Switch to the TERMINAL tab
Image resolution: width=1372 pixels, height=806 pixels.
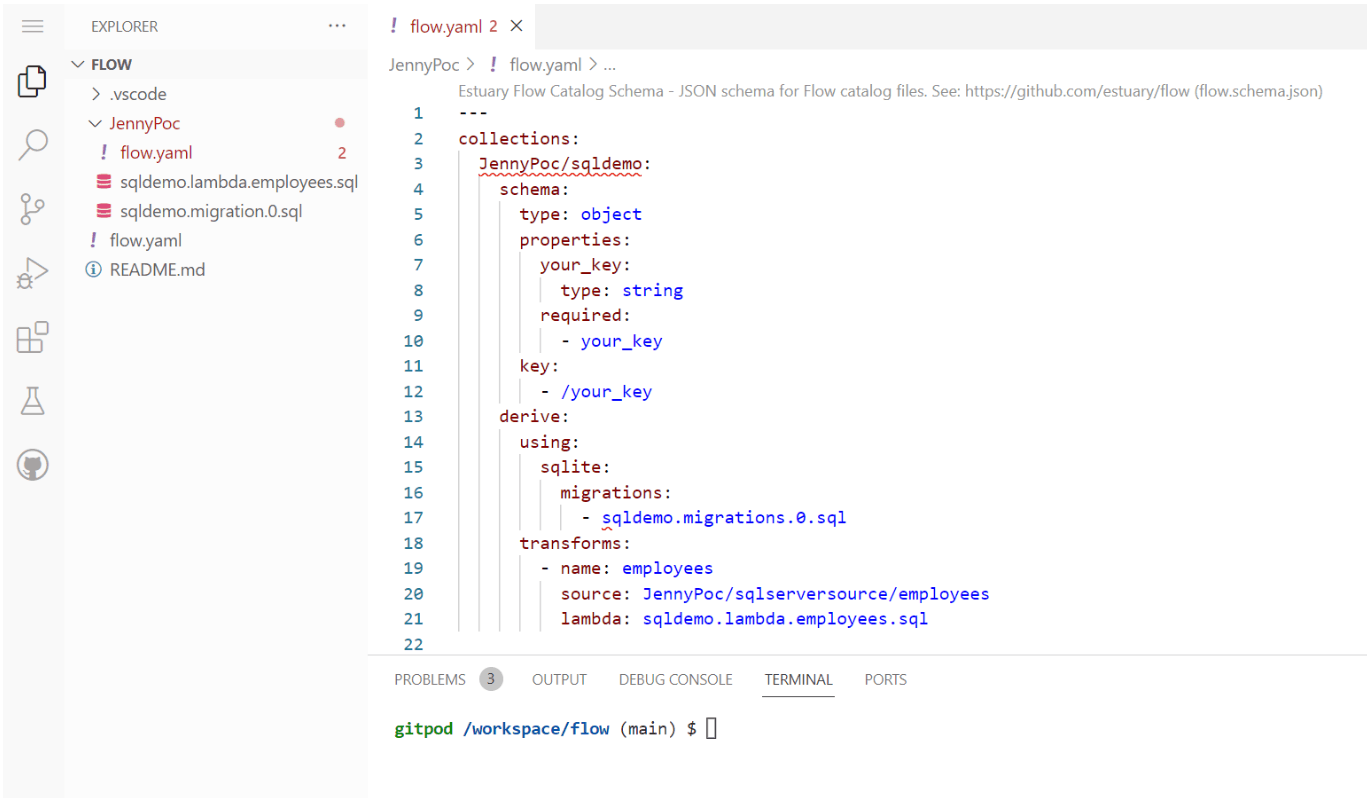(798, 679)
